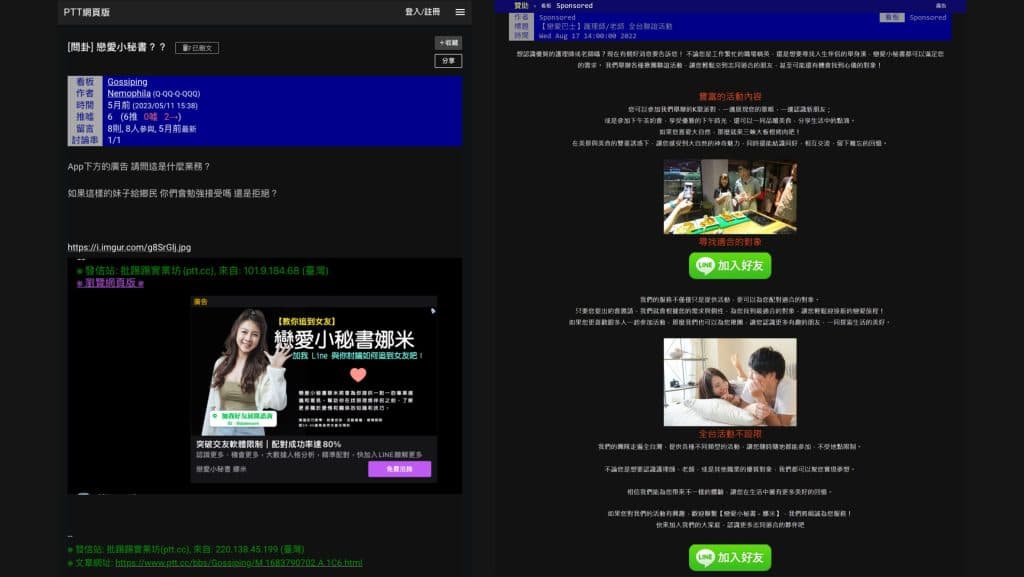Click the top green LINE 加入好友 button
The image size is (1024, 577).
click(730, 265)
